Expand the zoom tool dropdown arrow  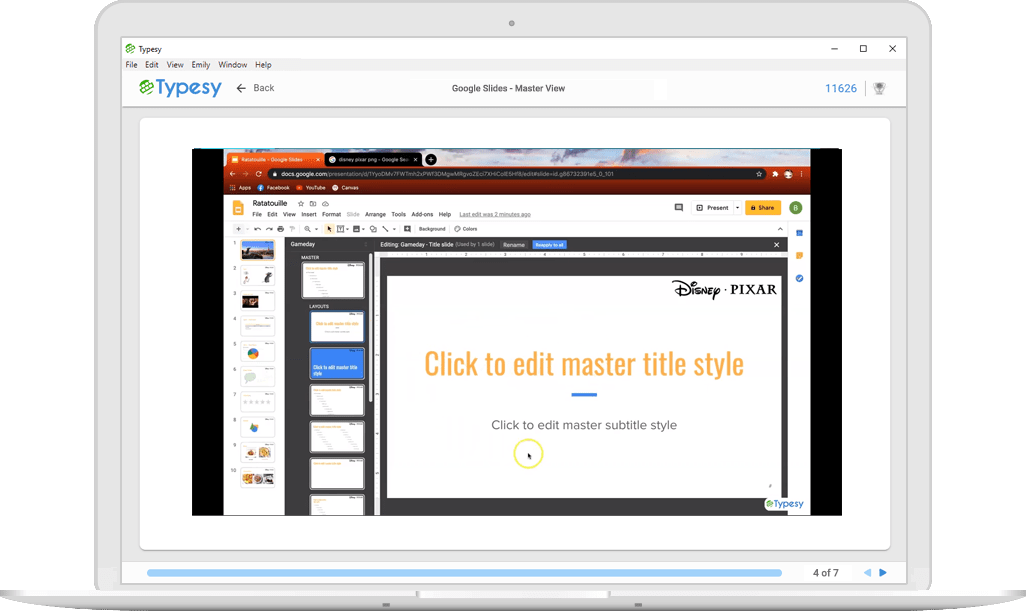click(315, 229)
